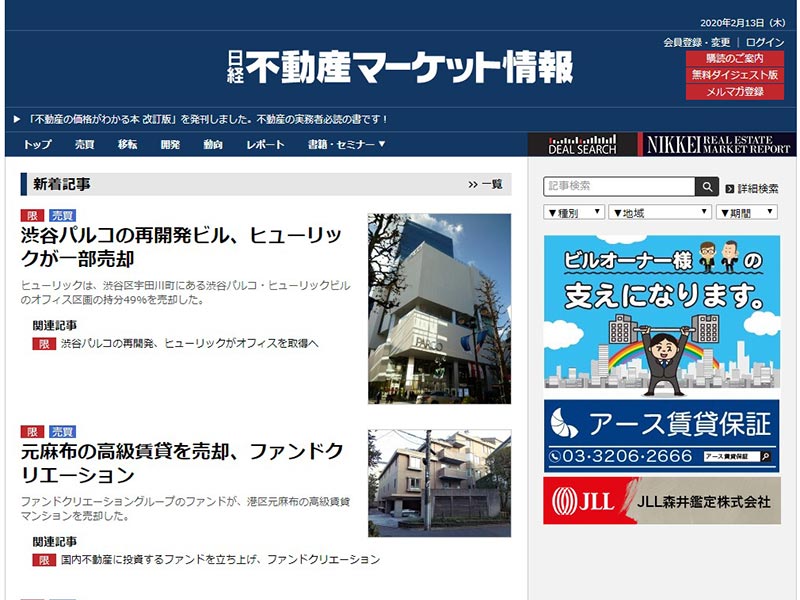Open 会員登録・変更 link
The width and height of the screenshot is (800, 600).
click(x=697, y=42)
